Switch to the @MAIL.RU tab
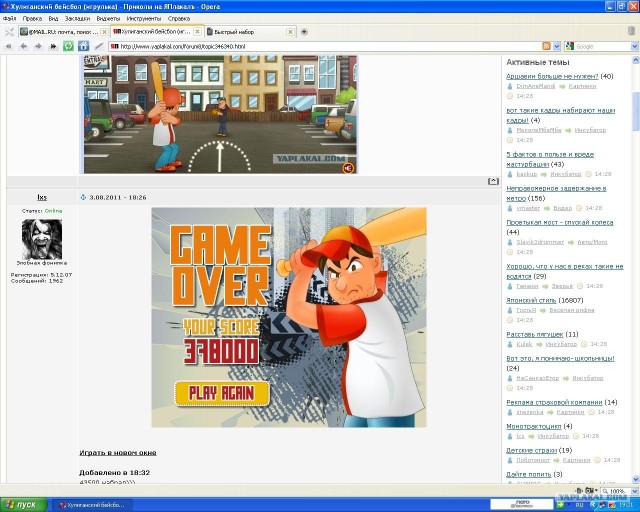 pos(64,31)
